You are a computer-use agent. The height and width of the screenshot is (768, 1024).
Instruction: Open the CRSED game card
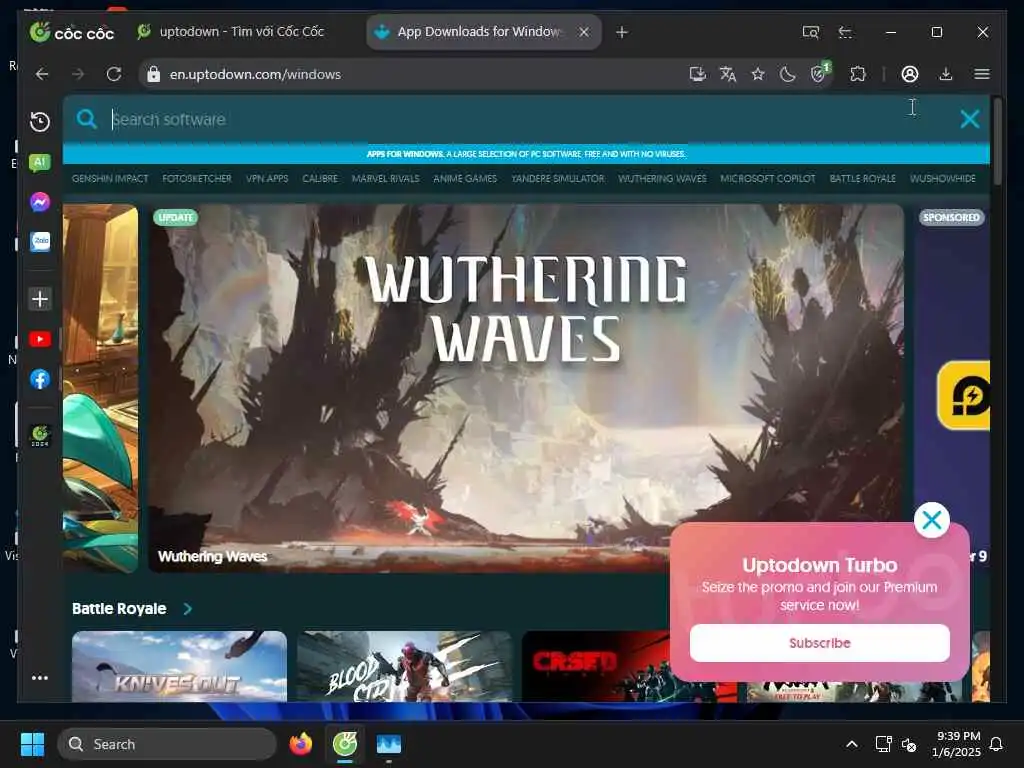[x=596, y=666]
